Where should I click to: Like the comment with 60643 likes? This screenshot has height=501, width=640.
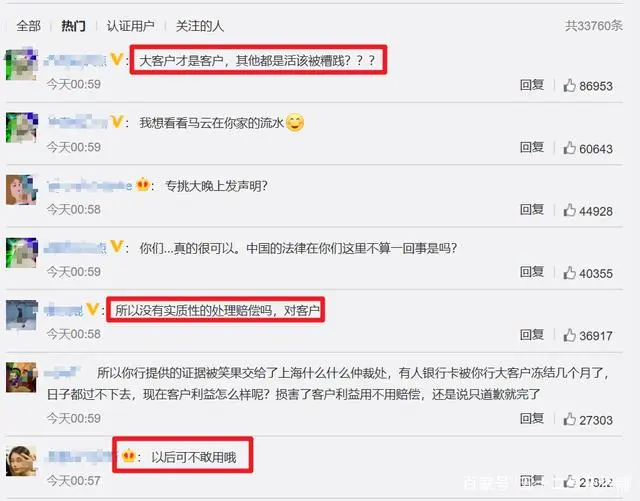click(569, 148)
